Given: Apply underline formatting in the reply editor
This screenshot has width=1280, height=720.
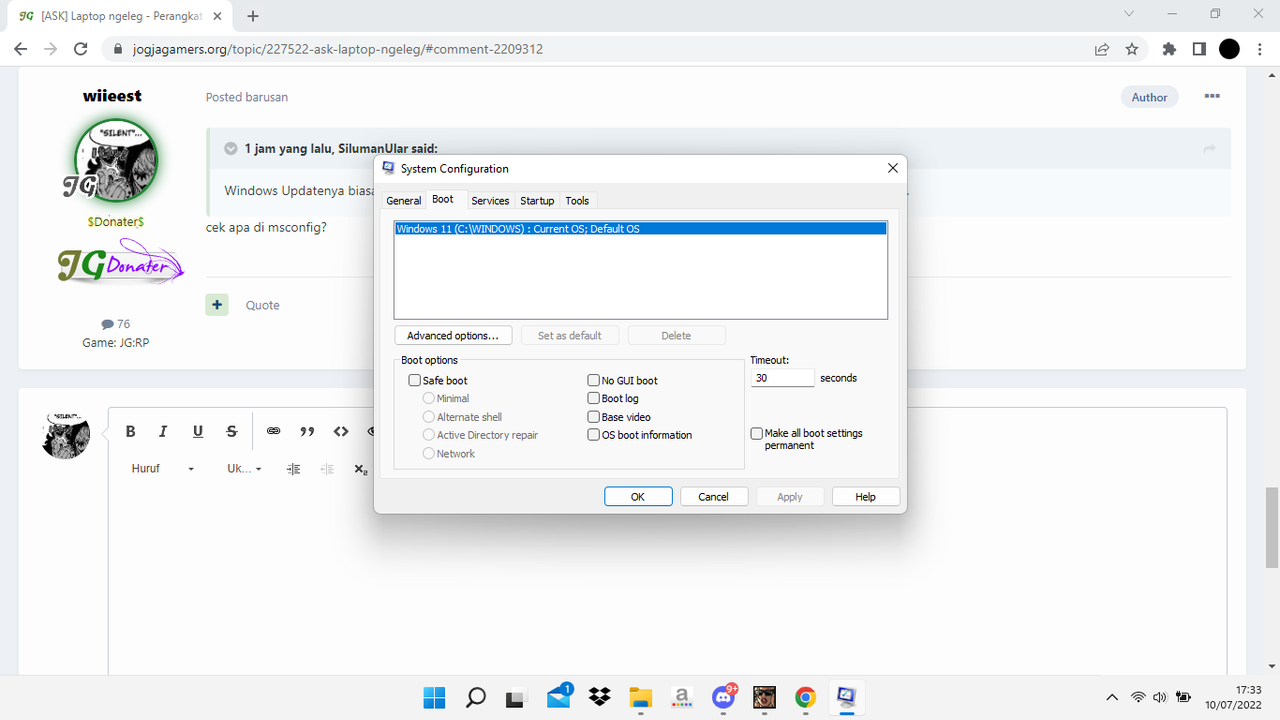Looking at the screenshot, I should point(198,431).
